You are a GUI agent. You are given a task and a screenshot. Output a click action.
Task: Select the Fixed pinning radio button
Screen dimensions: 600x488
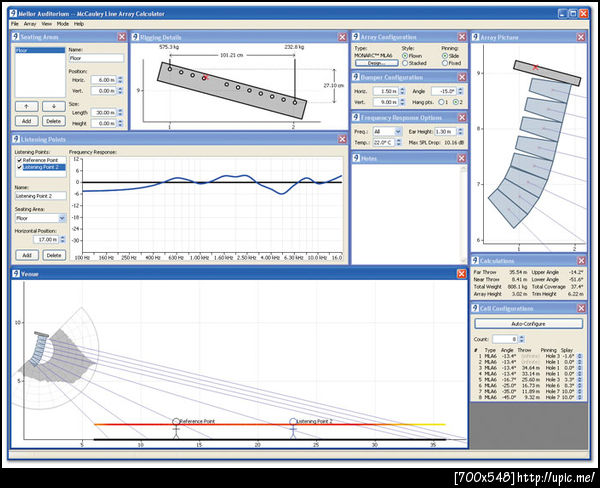[x=445, y=63]
